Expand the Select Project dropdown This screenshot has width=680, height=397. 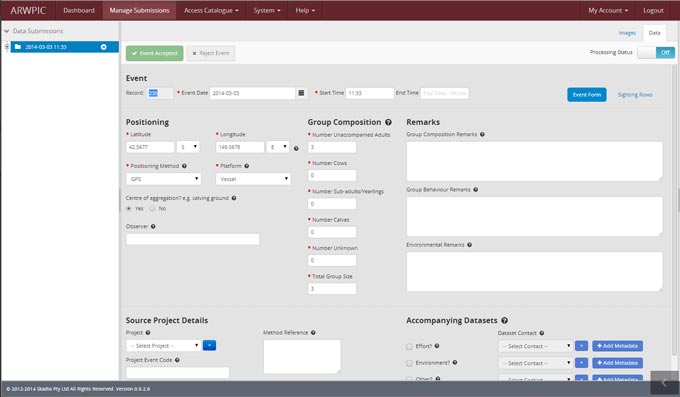point(163,345)
